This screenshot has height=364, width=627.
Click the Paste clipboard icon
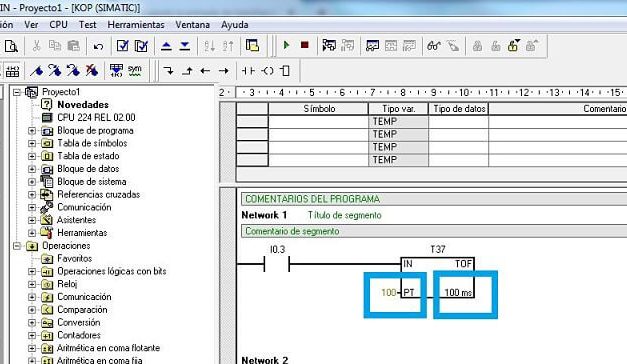point(74,46)
